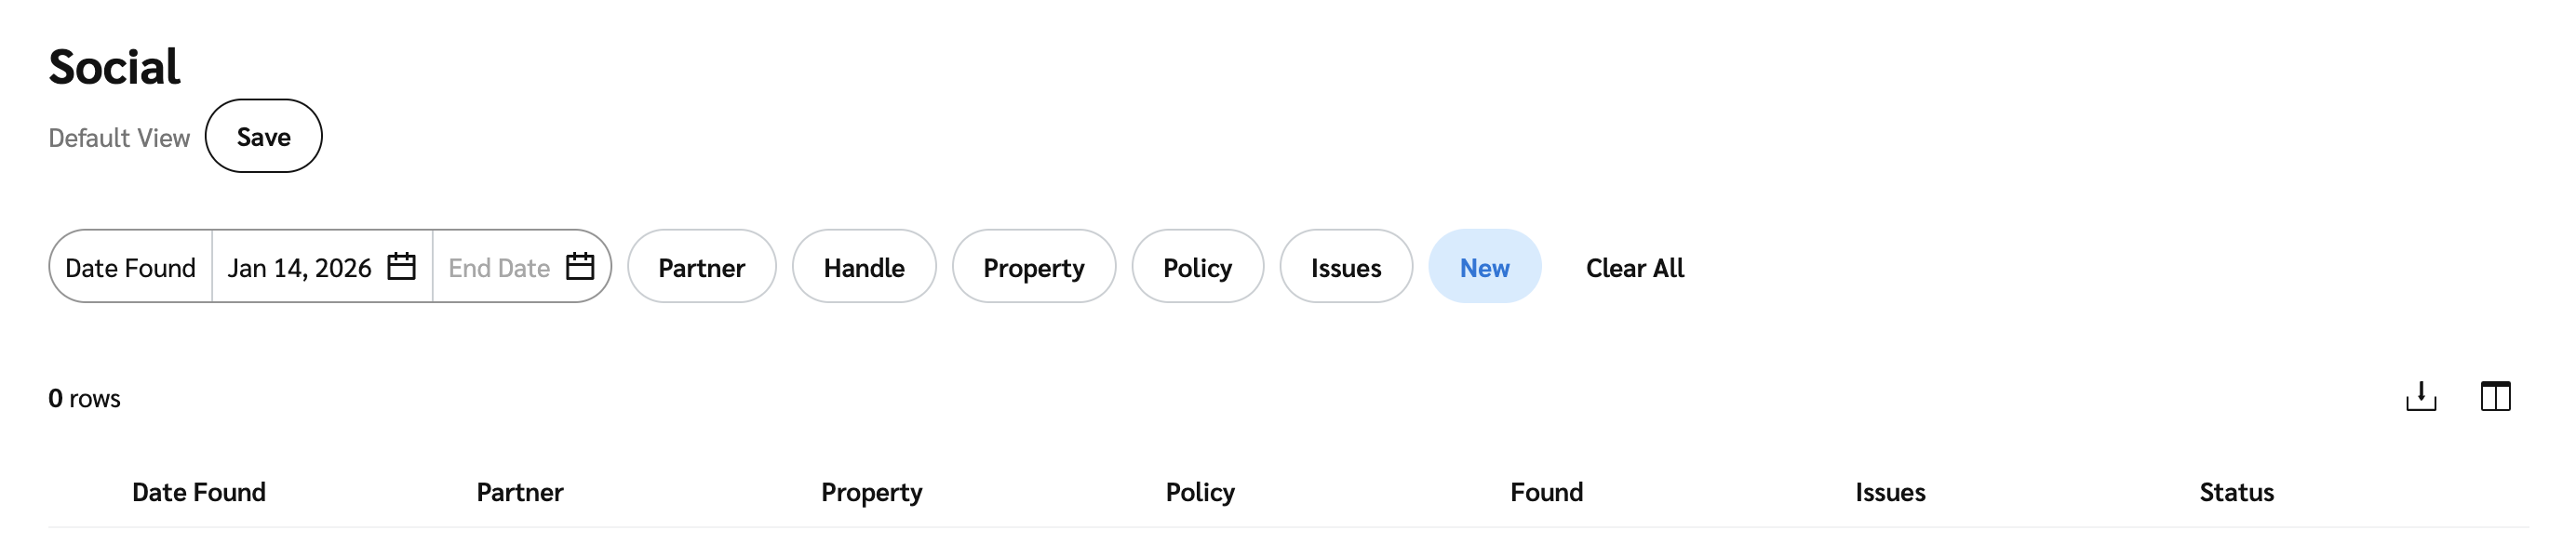Toggle the New filter chip

tap(1484, 267)
